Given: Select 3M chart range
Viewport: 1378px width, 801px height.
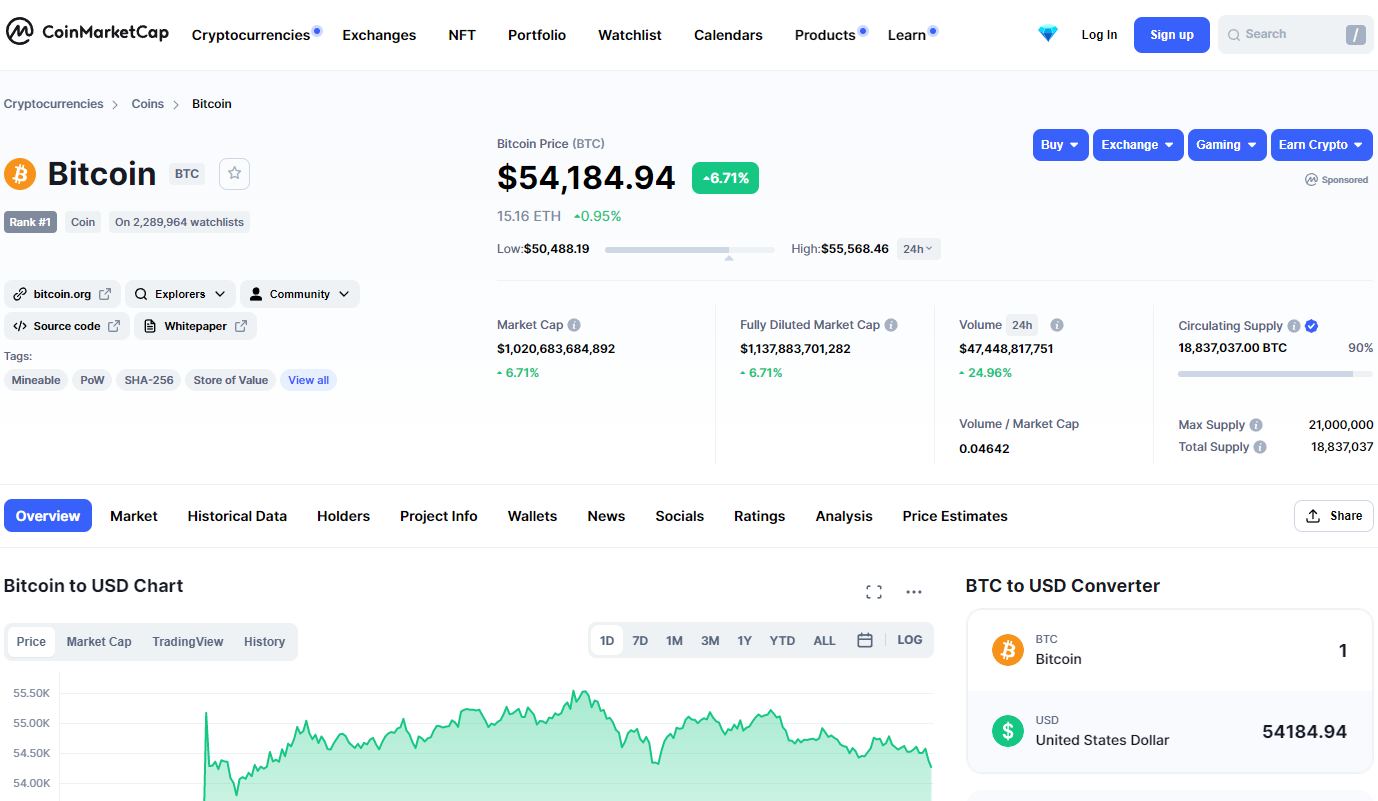Looking at the screenshot, I should 710,640.
